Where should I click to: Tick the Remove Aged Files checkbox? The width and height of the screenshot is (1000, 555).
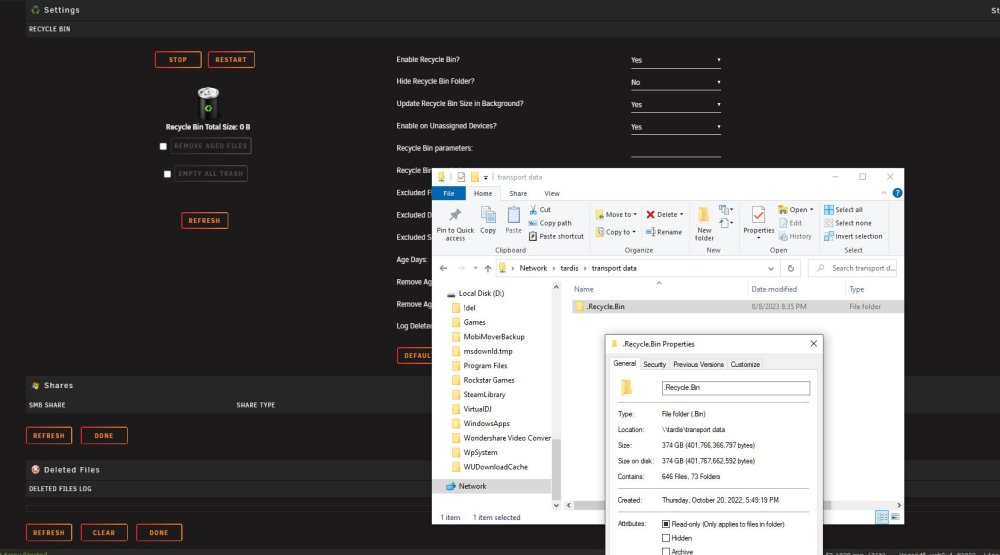(x=163, y=146)
